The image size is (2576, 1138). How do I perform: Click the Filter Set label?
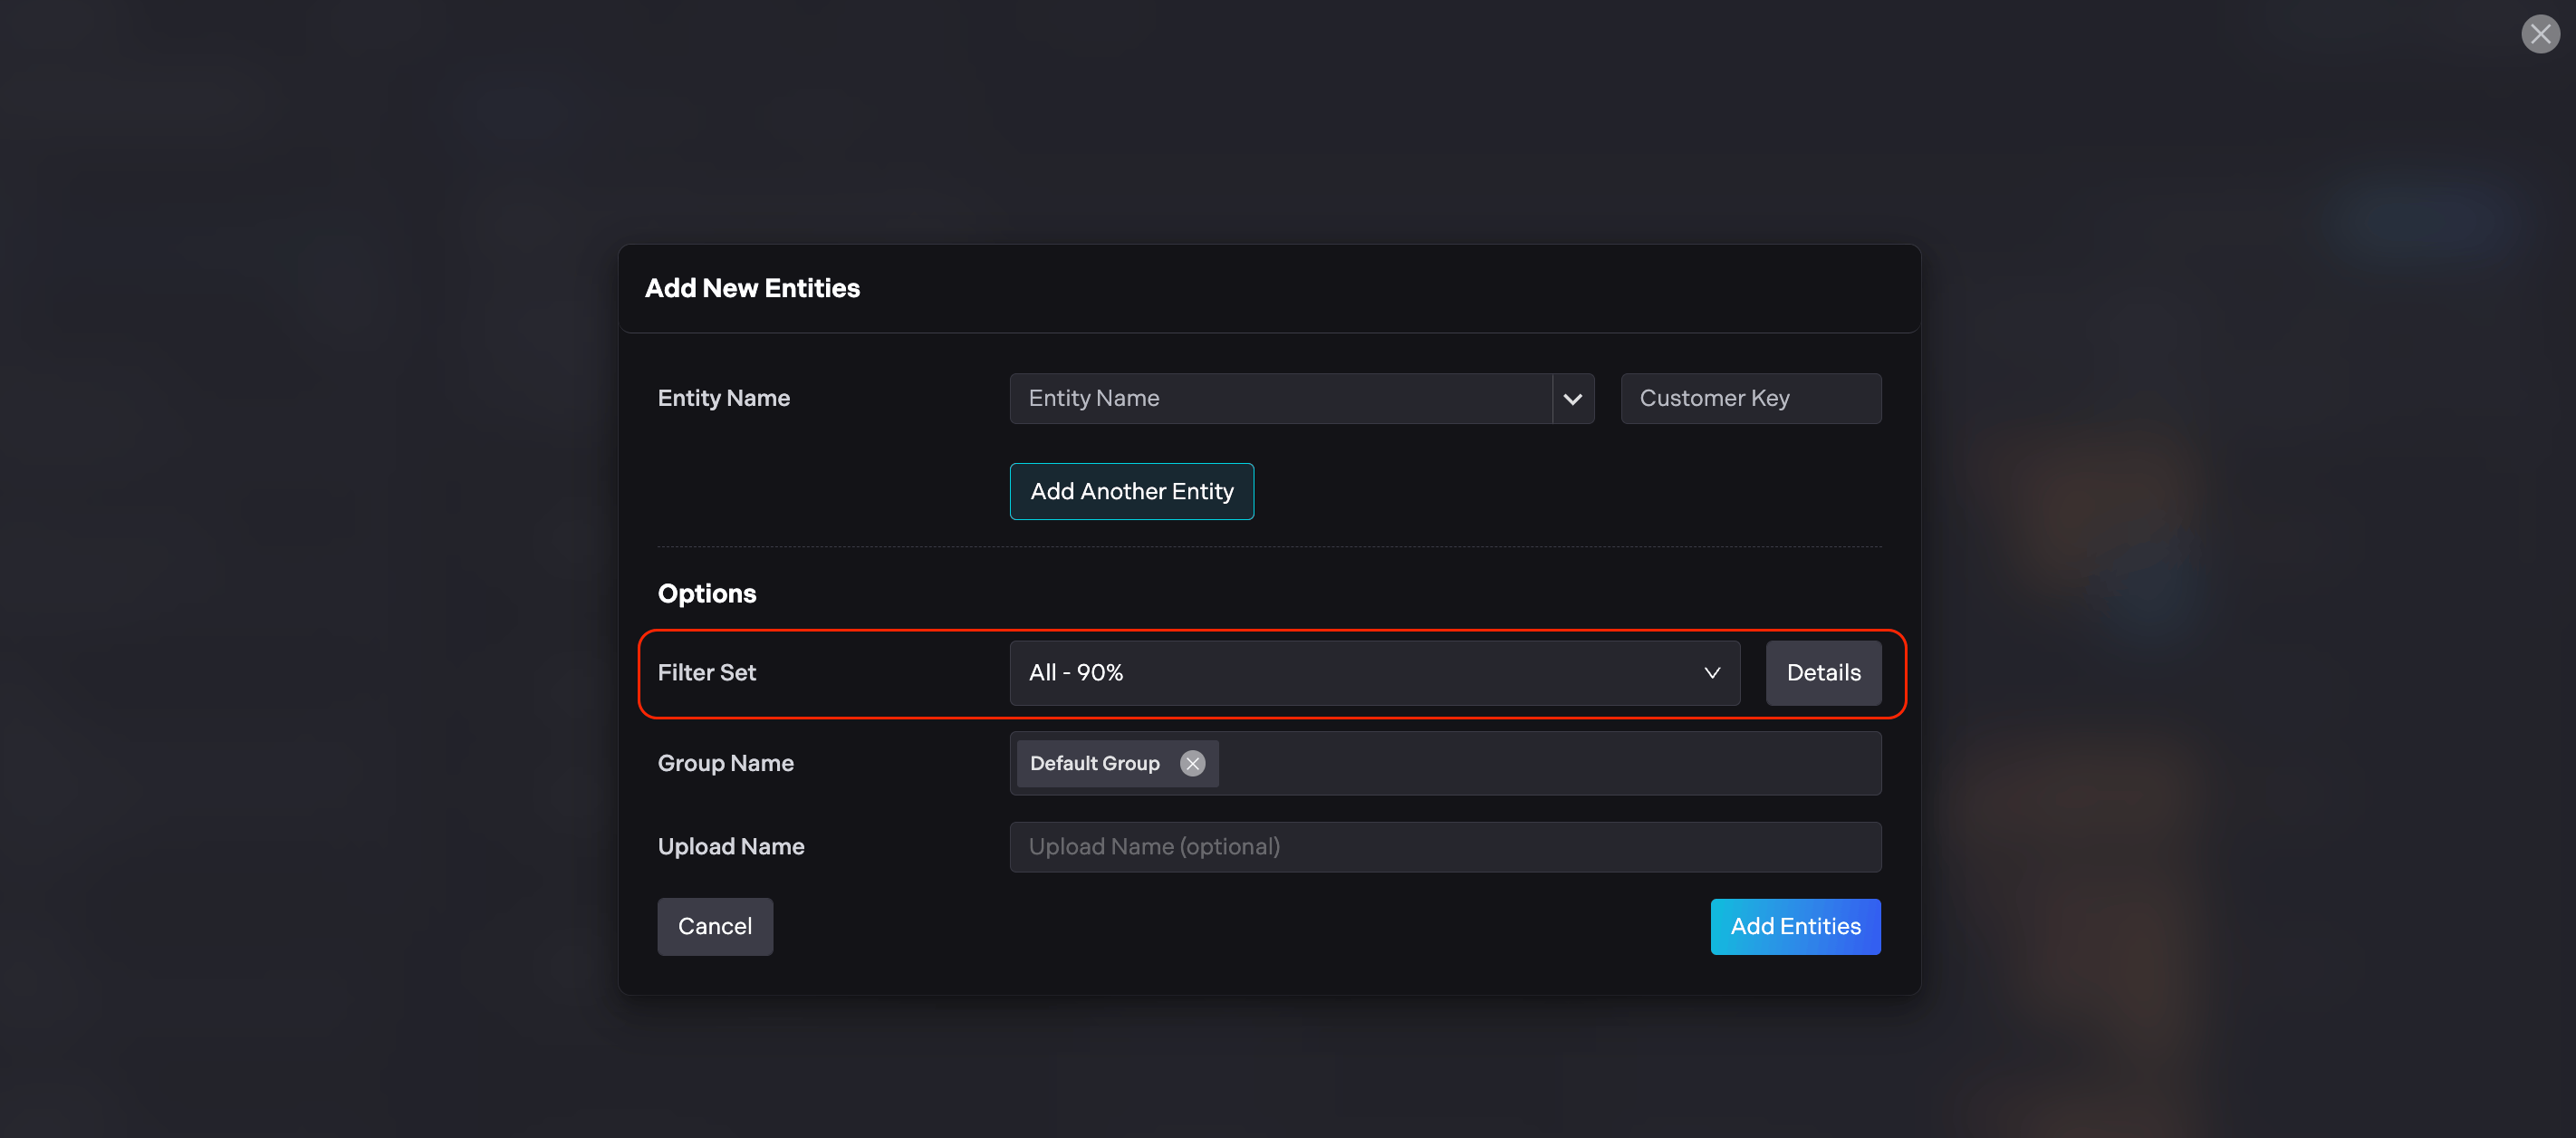pyautogui.click(x=706, y=673)
